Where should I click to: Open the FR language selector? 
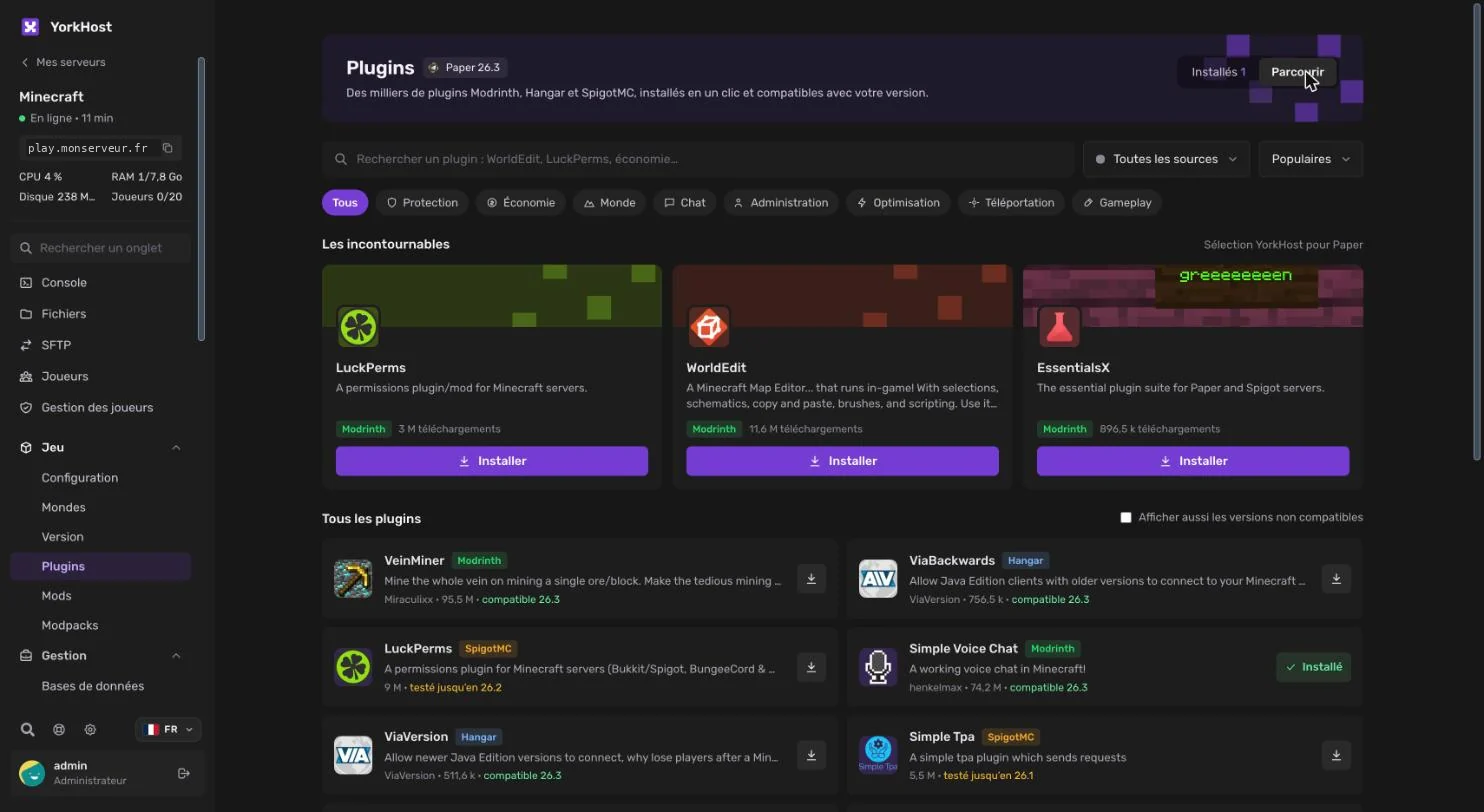pos(168,730)
